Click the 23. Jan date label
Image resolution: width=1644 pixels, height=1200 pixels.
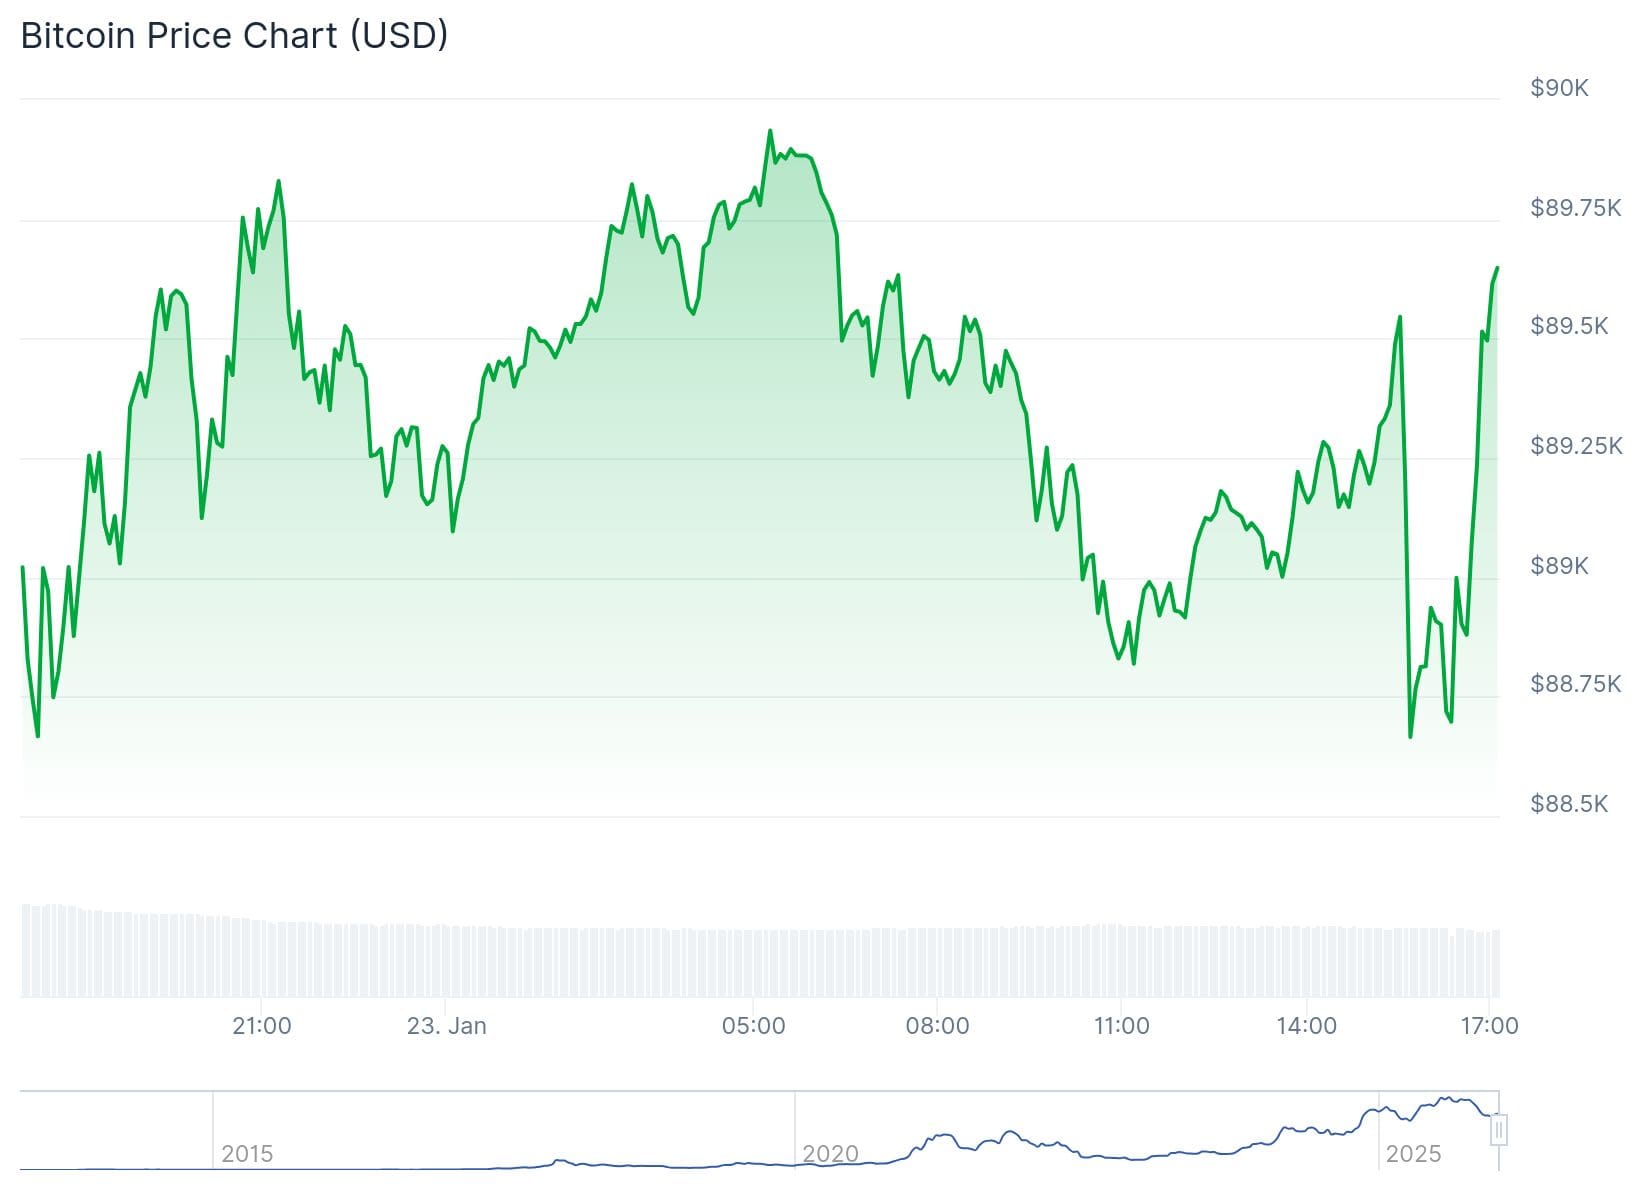coord(446,1026)
